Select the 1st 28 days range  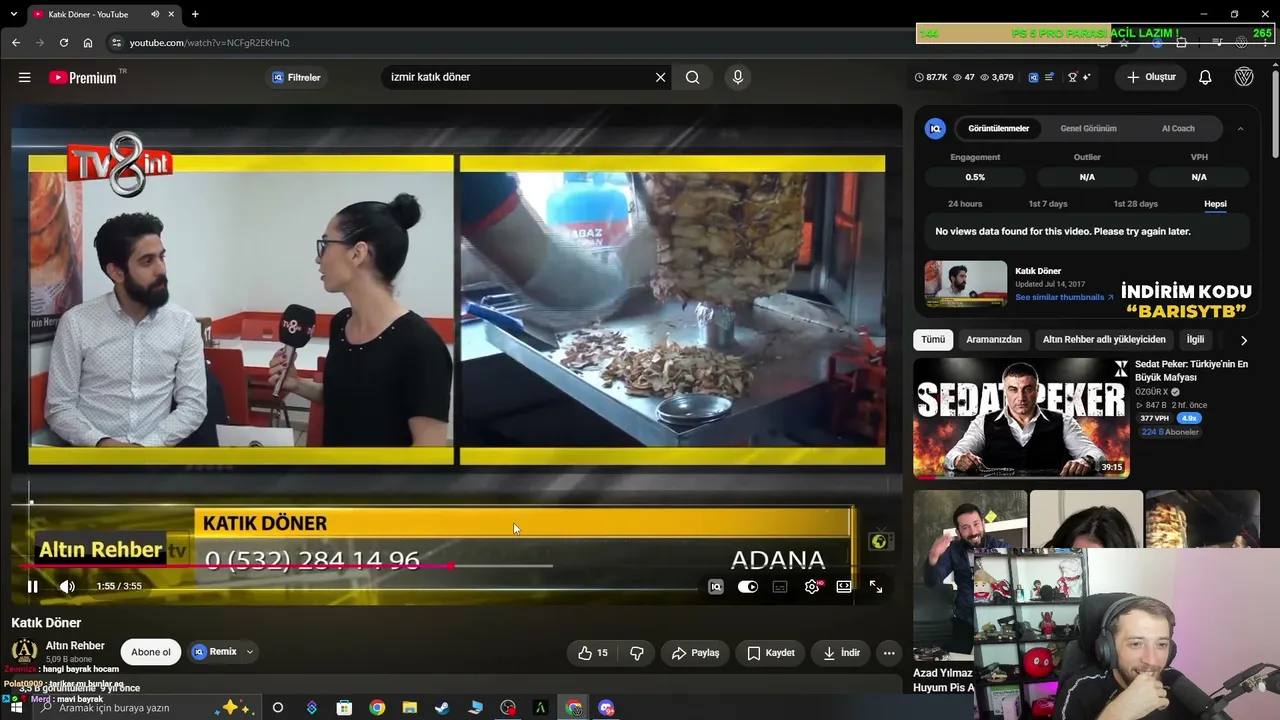tap(1135, 204)
